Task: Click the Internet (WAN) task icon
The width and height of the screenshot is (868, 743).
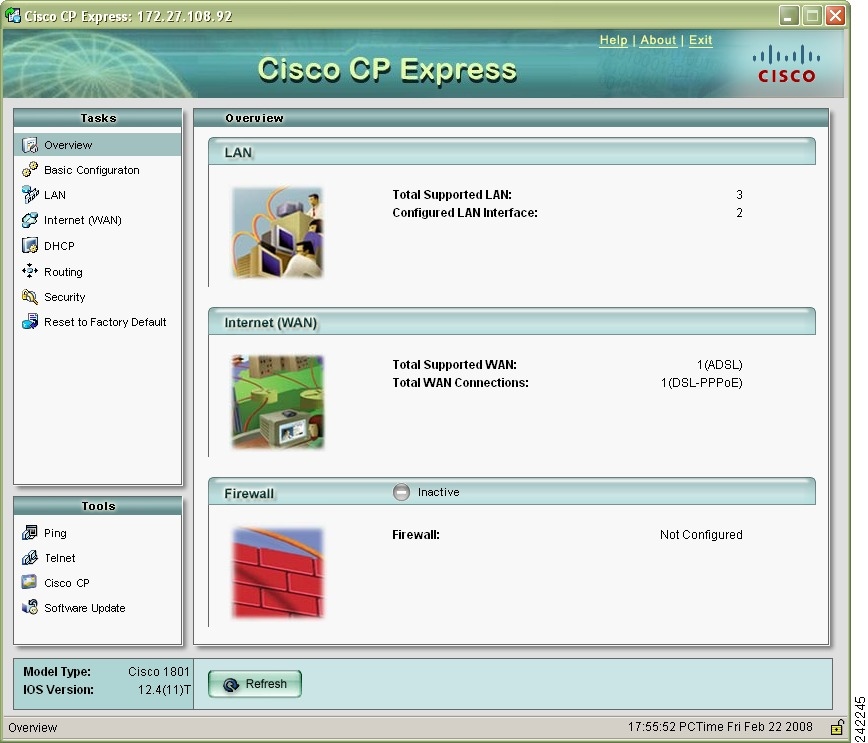Action: [x=30, y=220]
